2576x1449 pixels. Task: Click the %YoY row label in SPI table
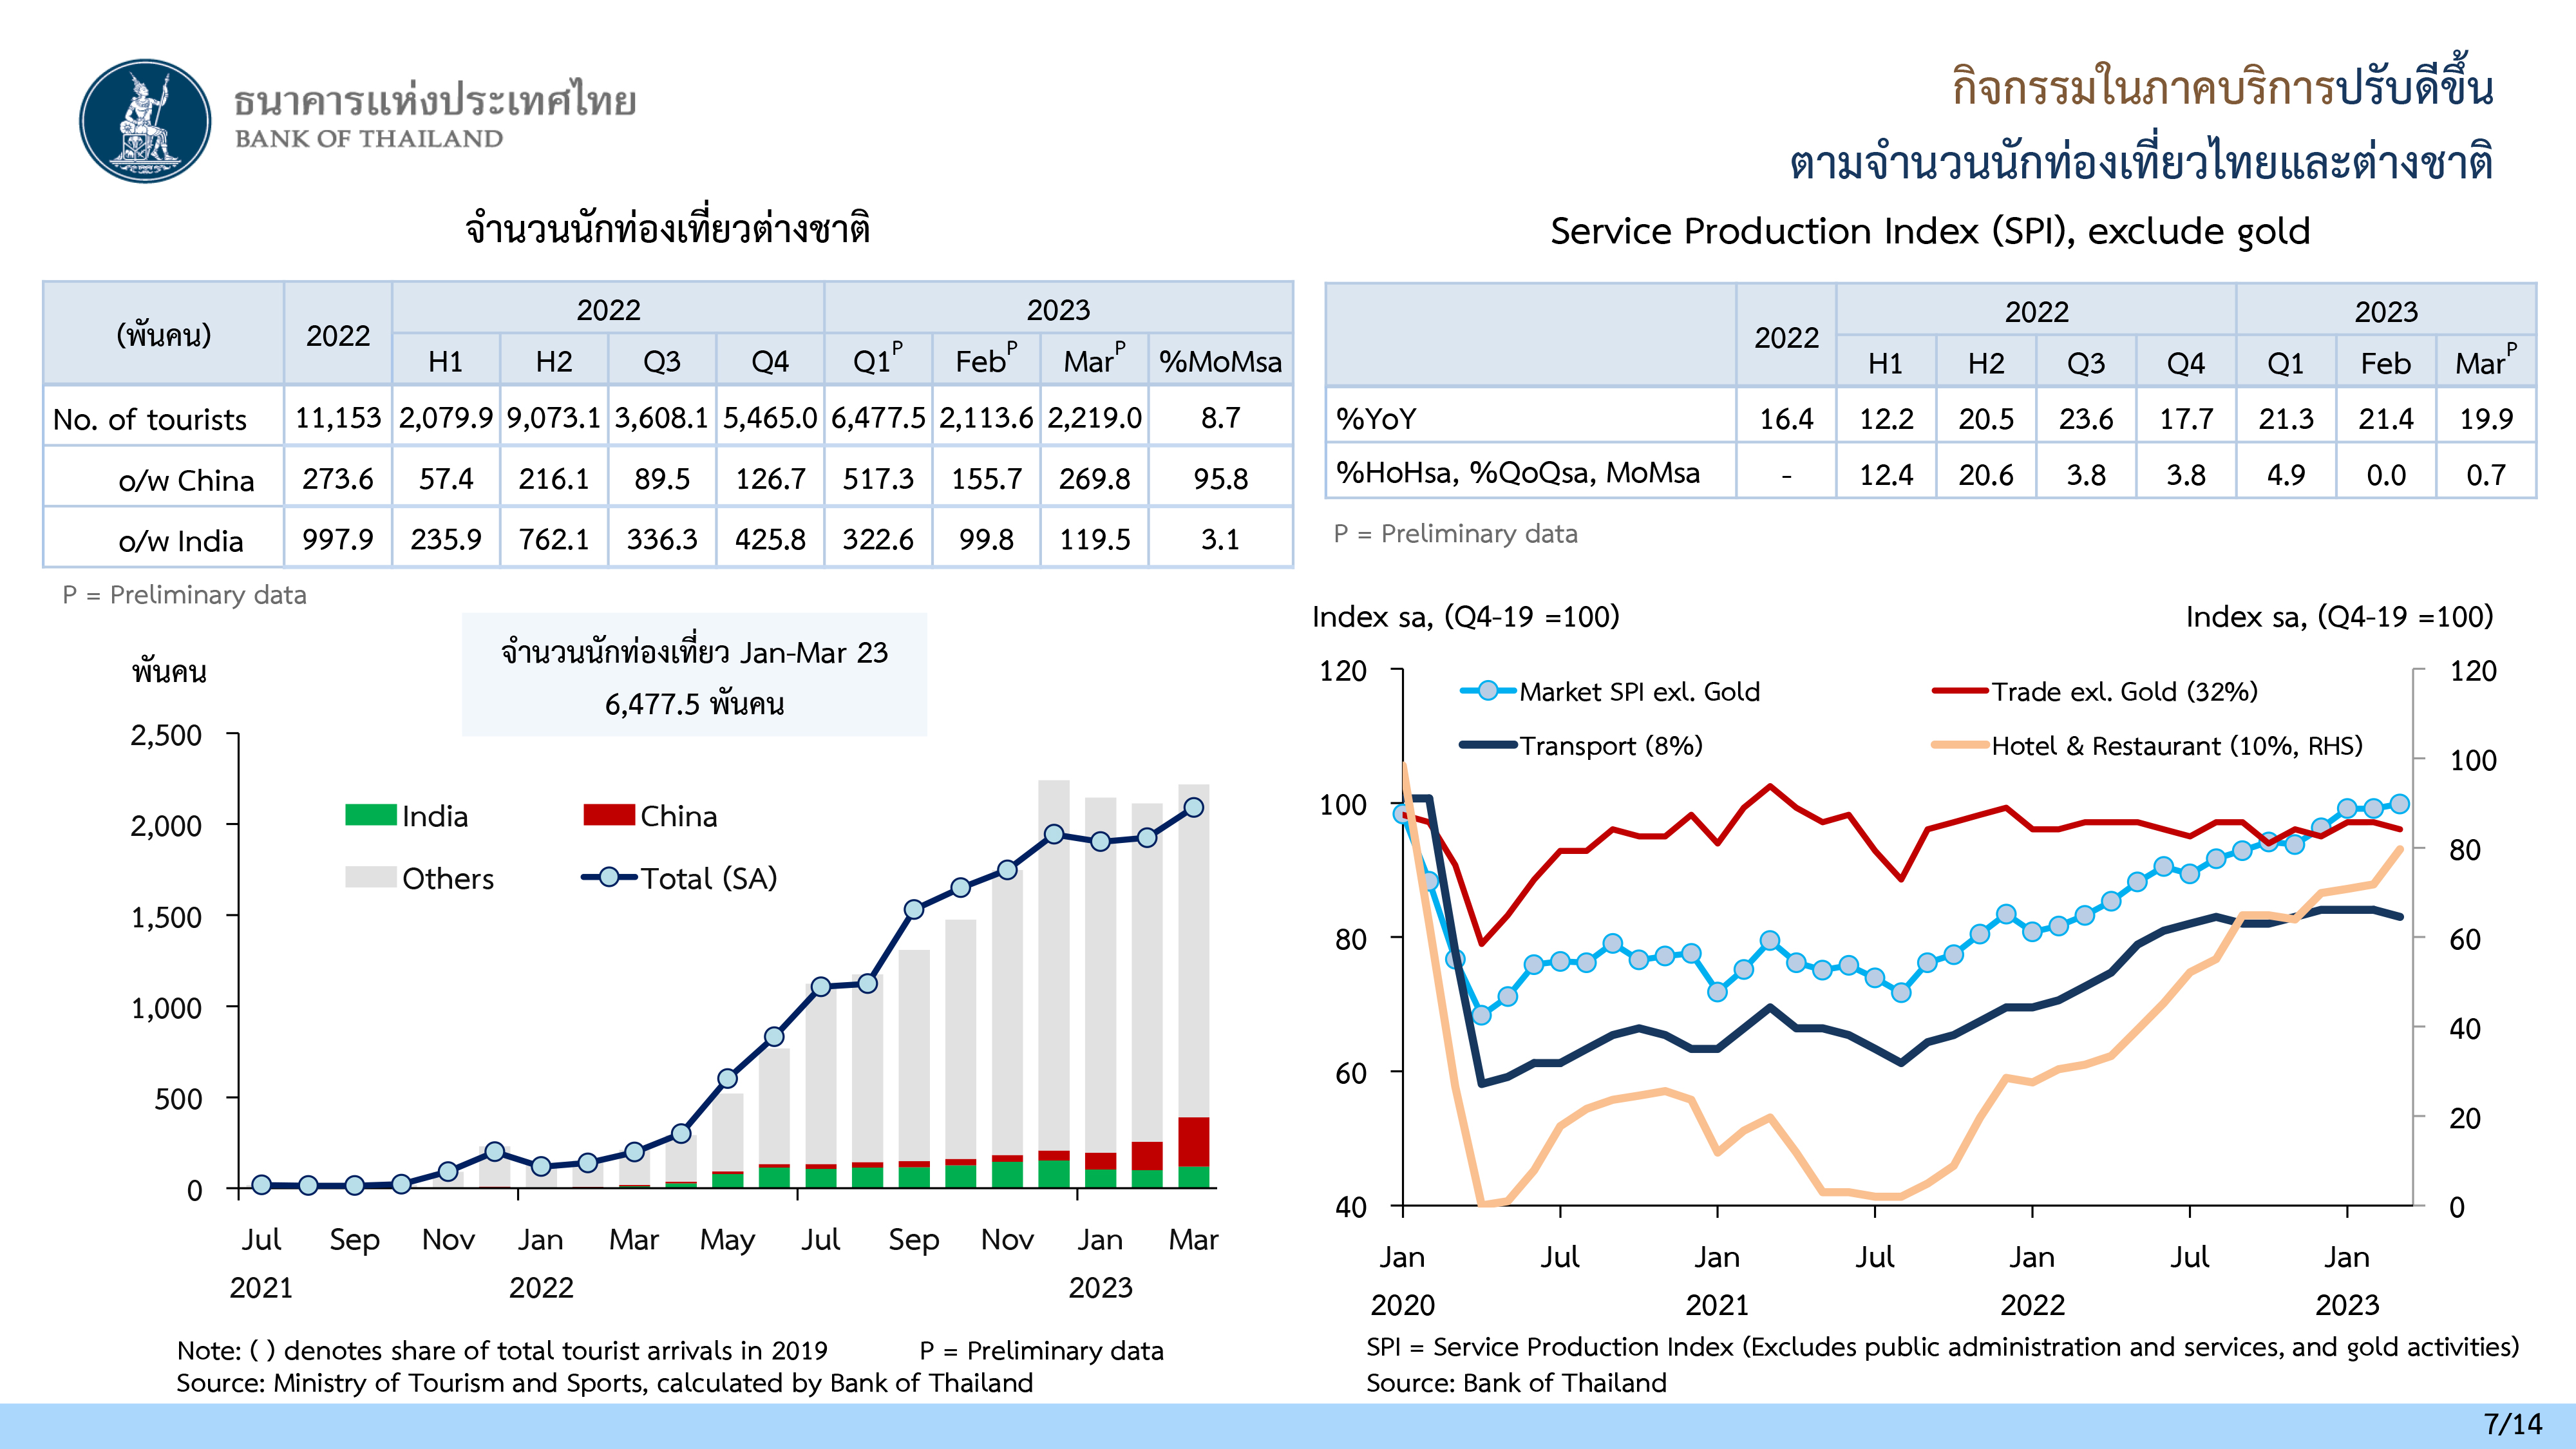pyautogui.click(x=1376, y=419)
